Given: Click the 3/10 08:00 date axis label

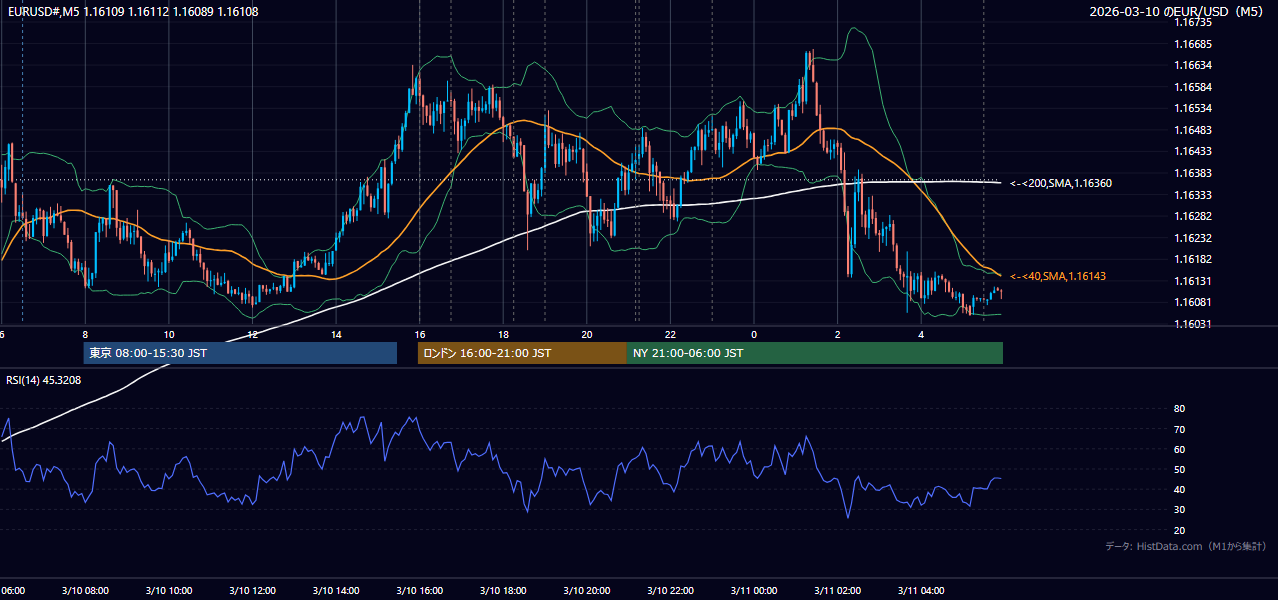Looking at the screenshot, I should [85, 591].
